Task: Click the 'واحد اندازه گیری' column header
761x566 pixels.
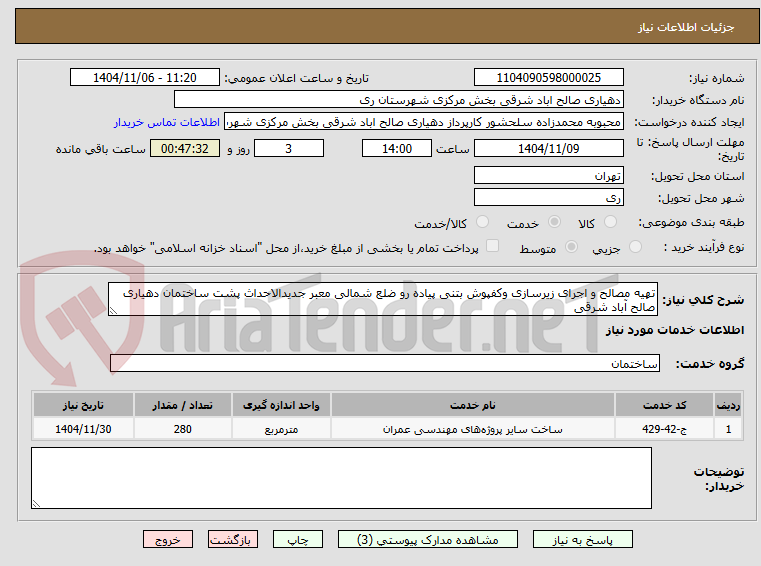Action: [x=281, y=405]
